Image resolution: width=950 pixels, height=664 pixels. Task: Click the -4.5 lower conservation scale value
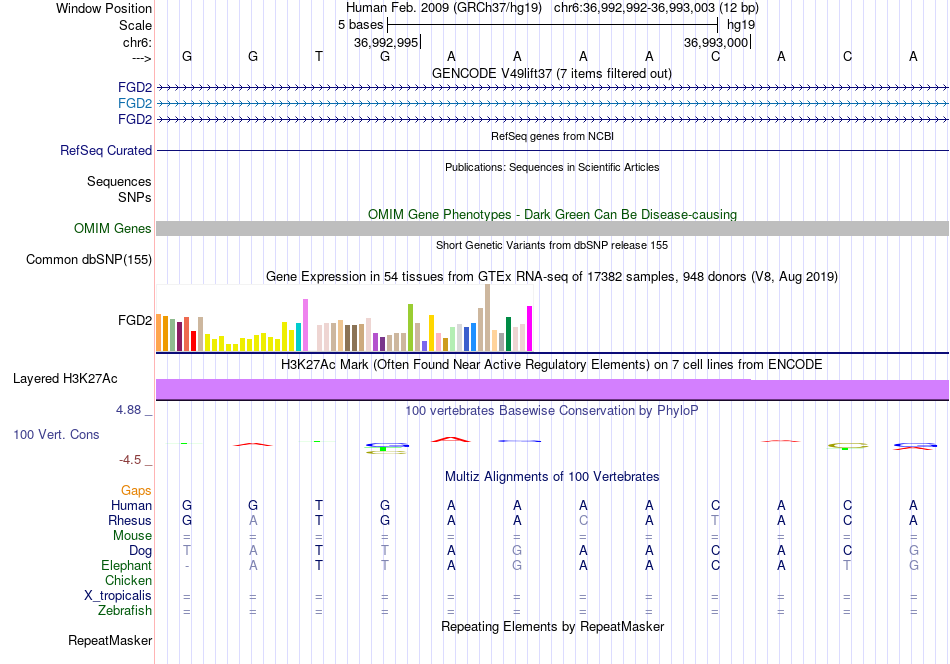click(130, 460)
